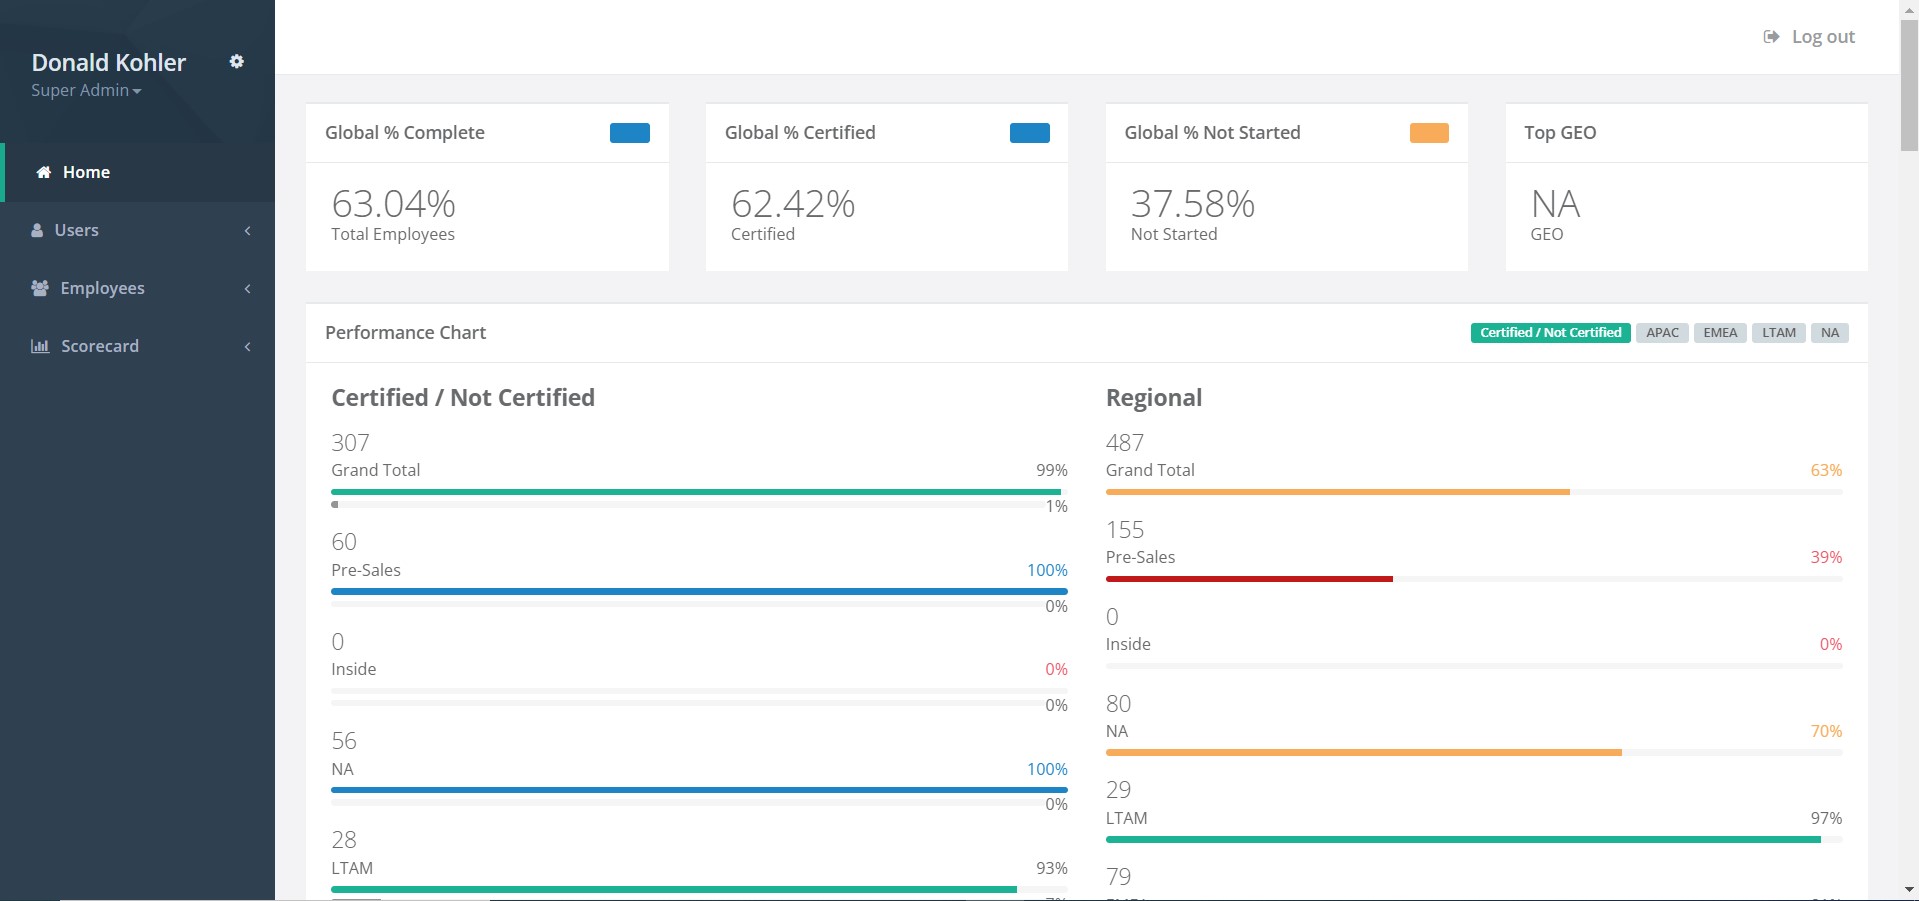1919x901 pixels.
Task: Click the Donald Kohler profile name
Action: 109,62
